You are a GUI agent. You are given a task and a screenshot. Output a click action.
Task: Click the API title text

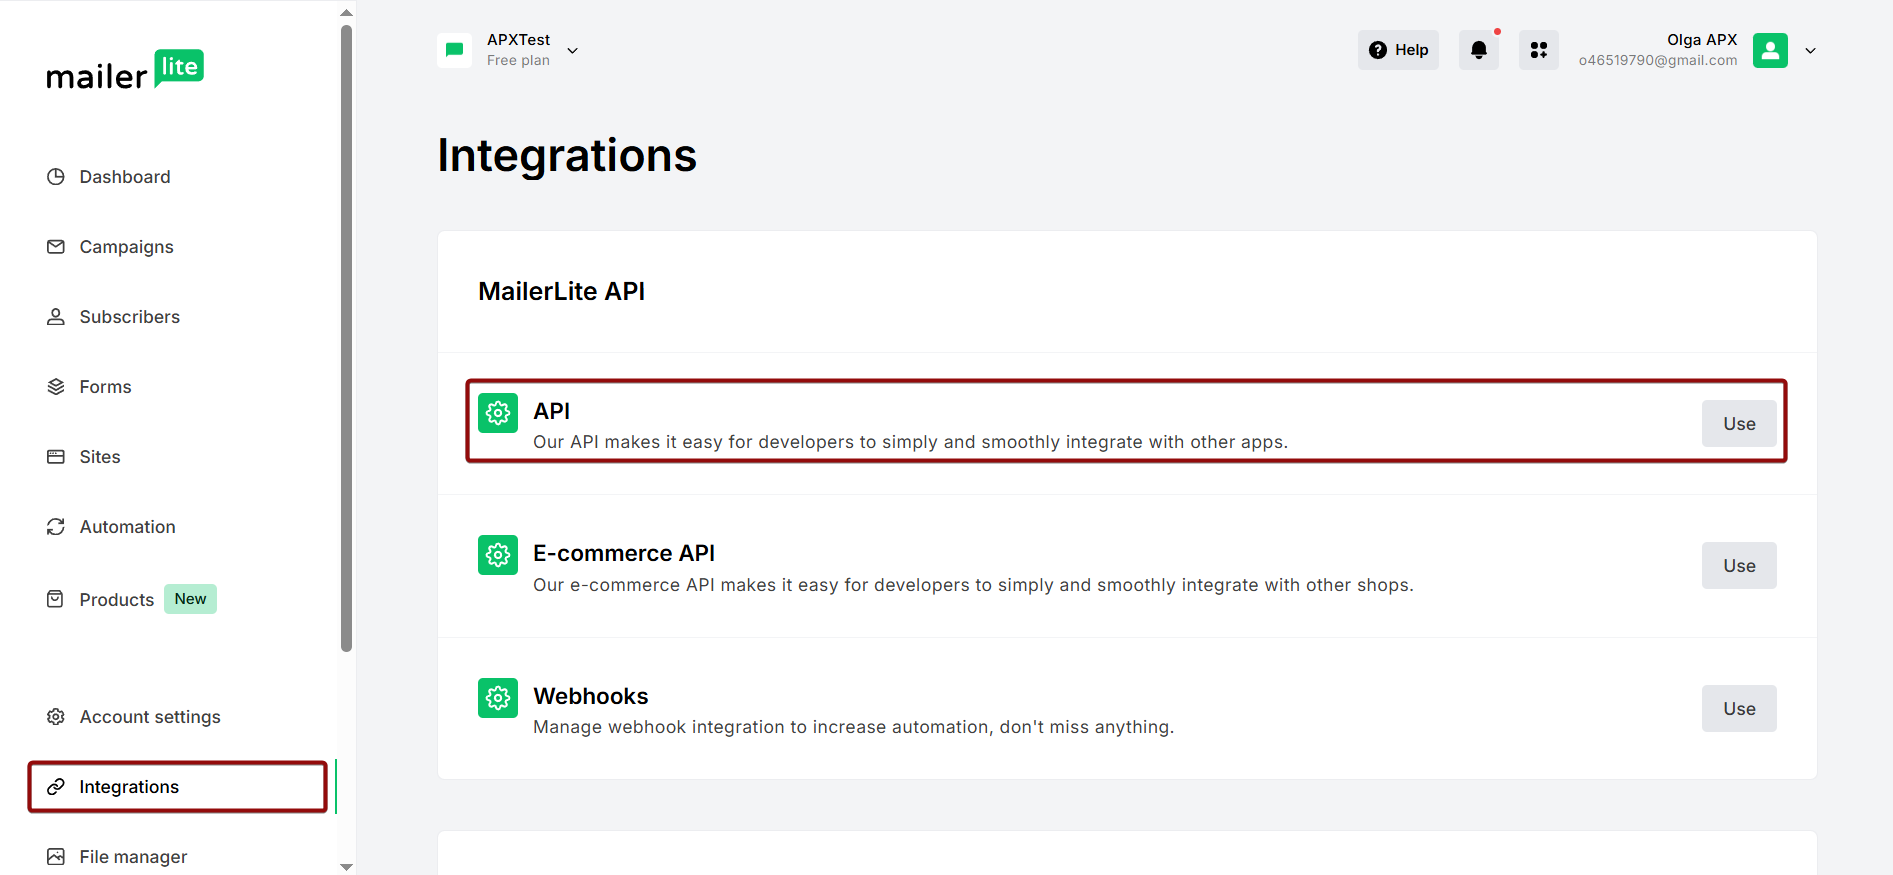point(551,411)
